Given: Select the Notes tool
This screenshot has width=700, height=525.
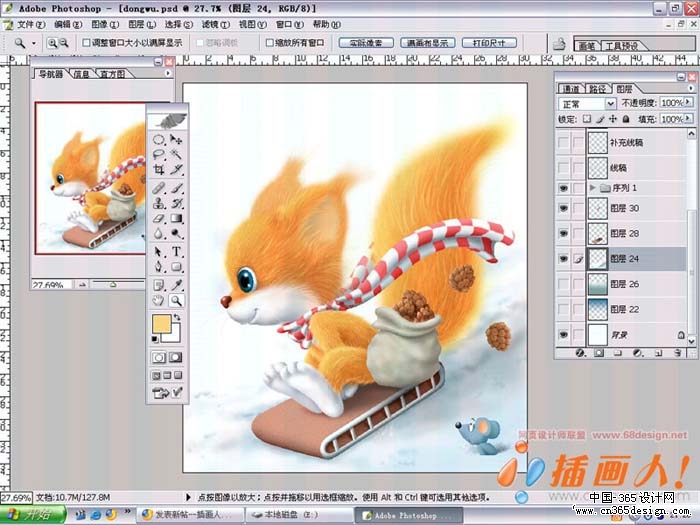Looking at the screenshot, I should (159, 285).
